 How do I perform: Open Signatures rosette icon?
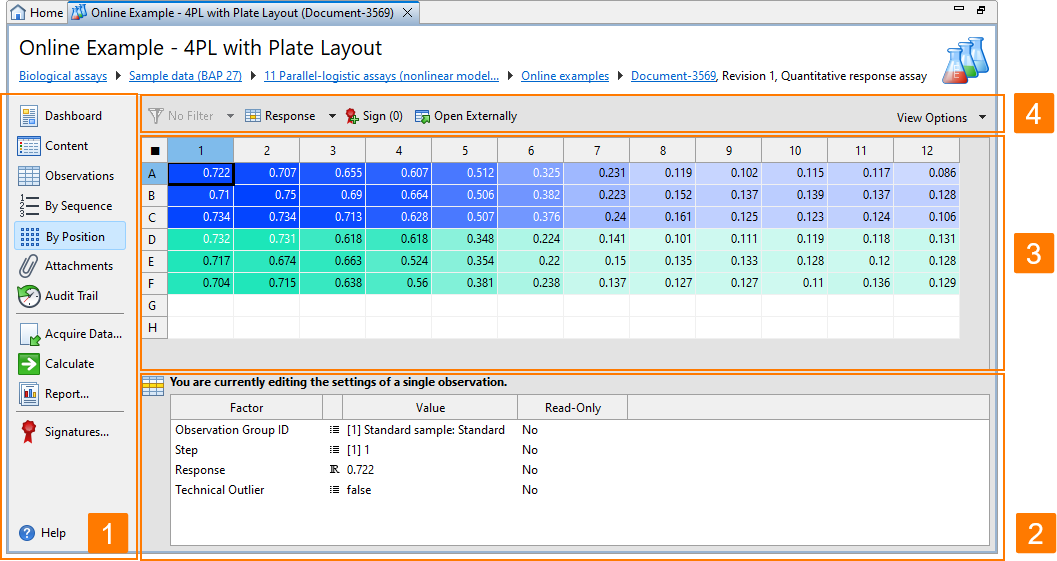point(28,432)
